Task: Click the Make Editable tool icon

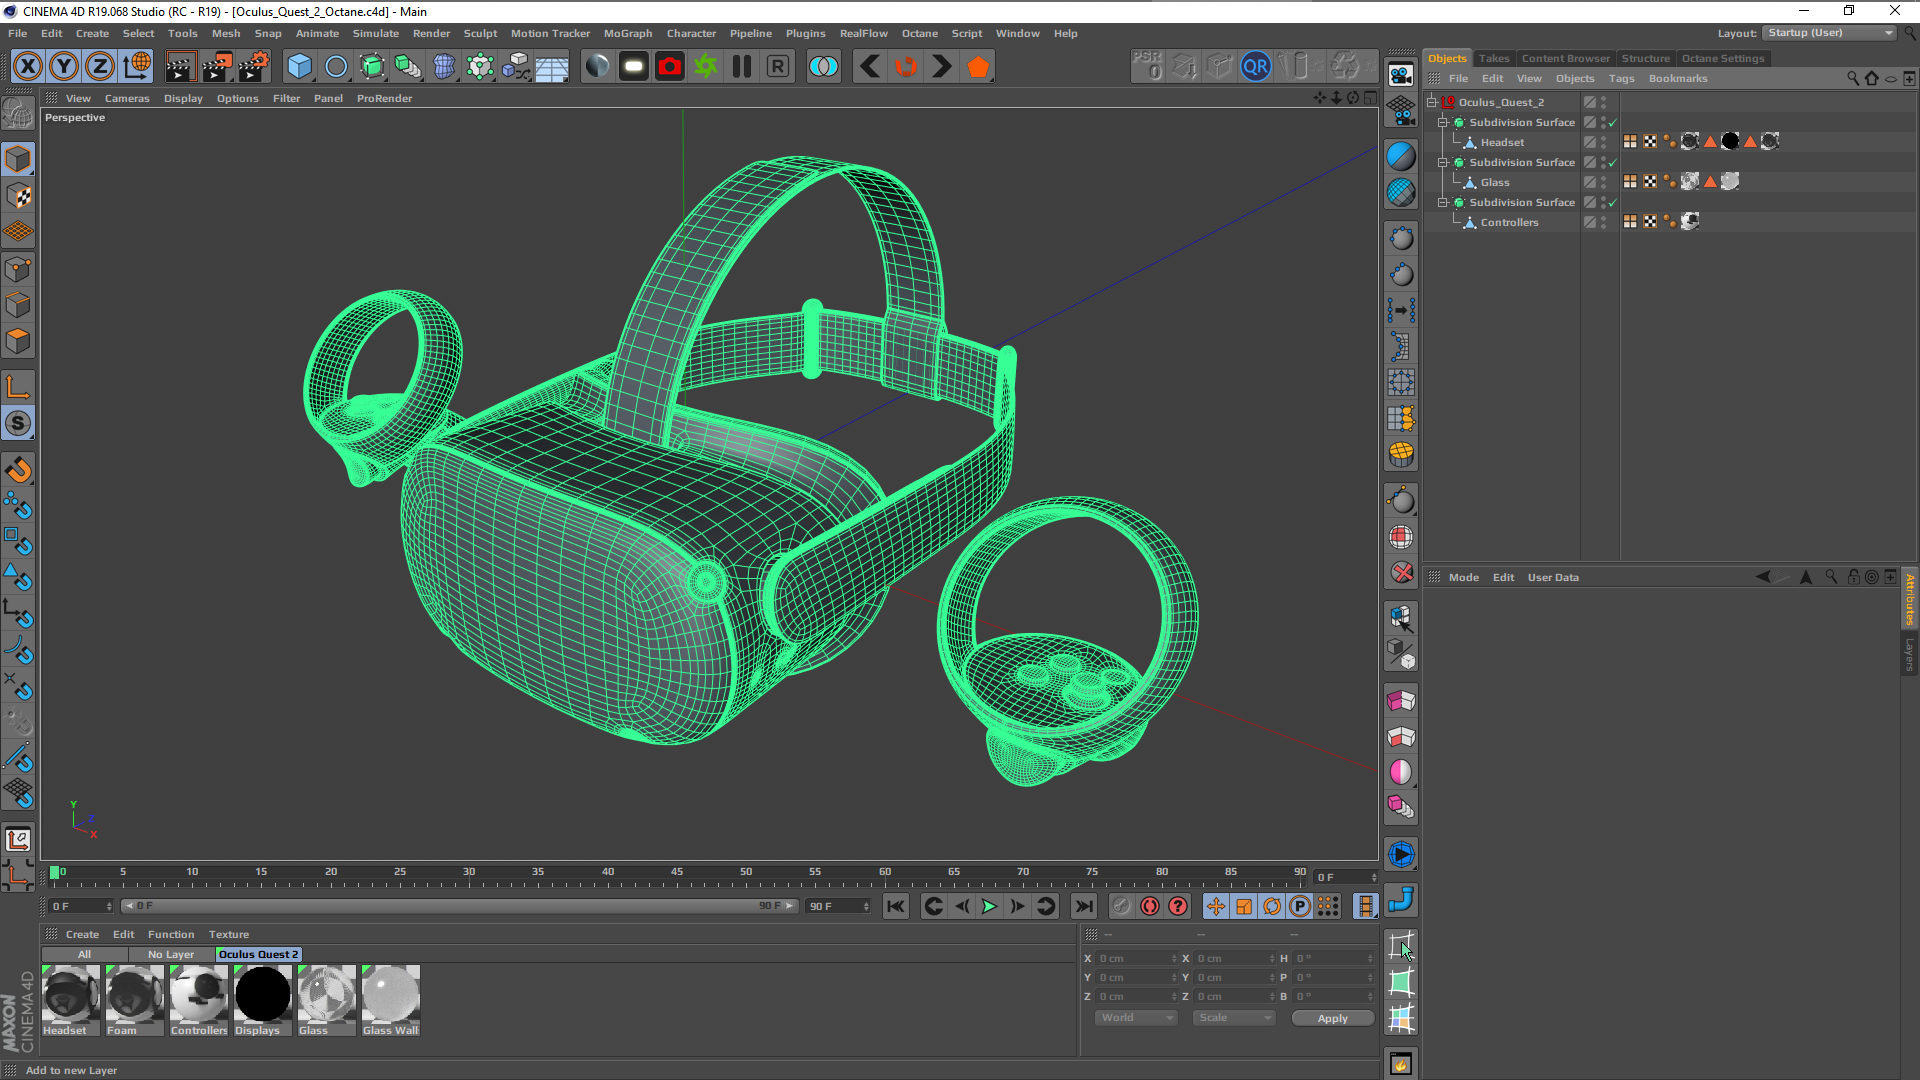Action: 18,115
